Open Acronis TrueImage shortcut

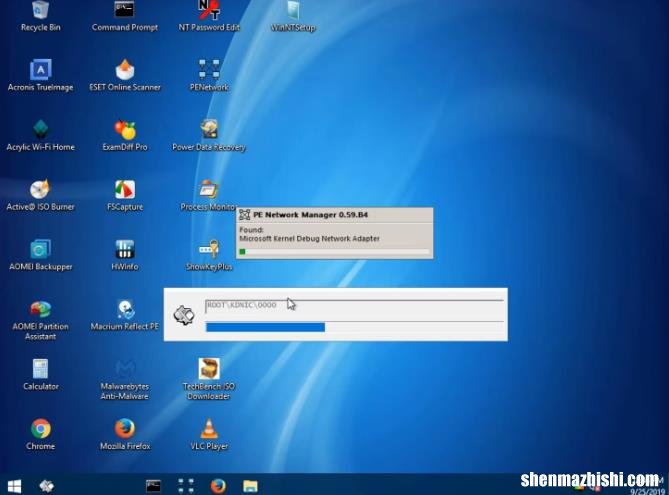click(41, 75)
